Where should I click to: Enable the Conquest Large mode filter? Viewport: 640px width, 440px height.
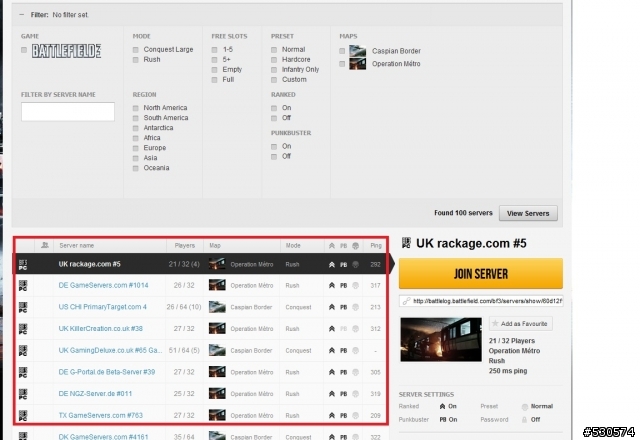coord(136,50)
